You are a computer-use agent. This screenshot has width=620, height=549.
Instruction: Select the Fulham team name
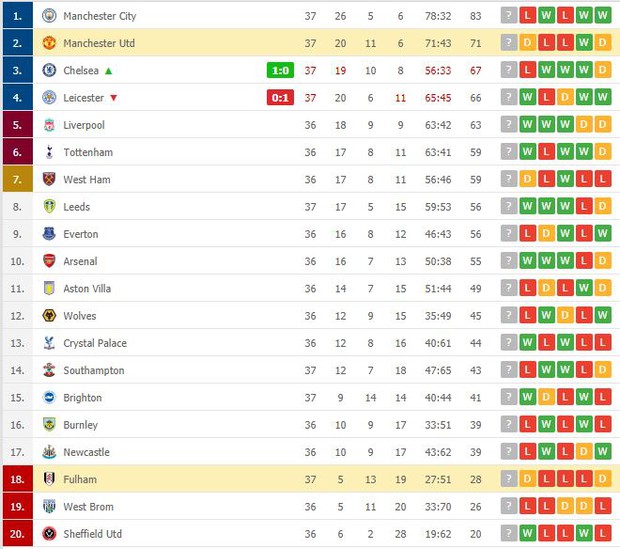(80, 479)
